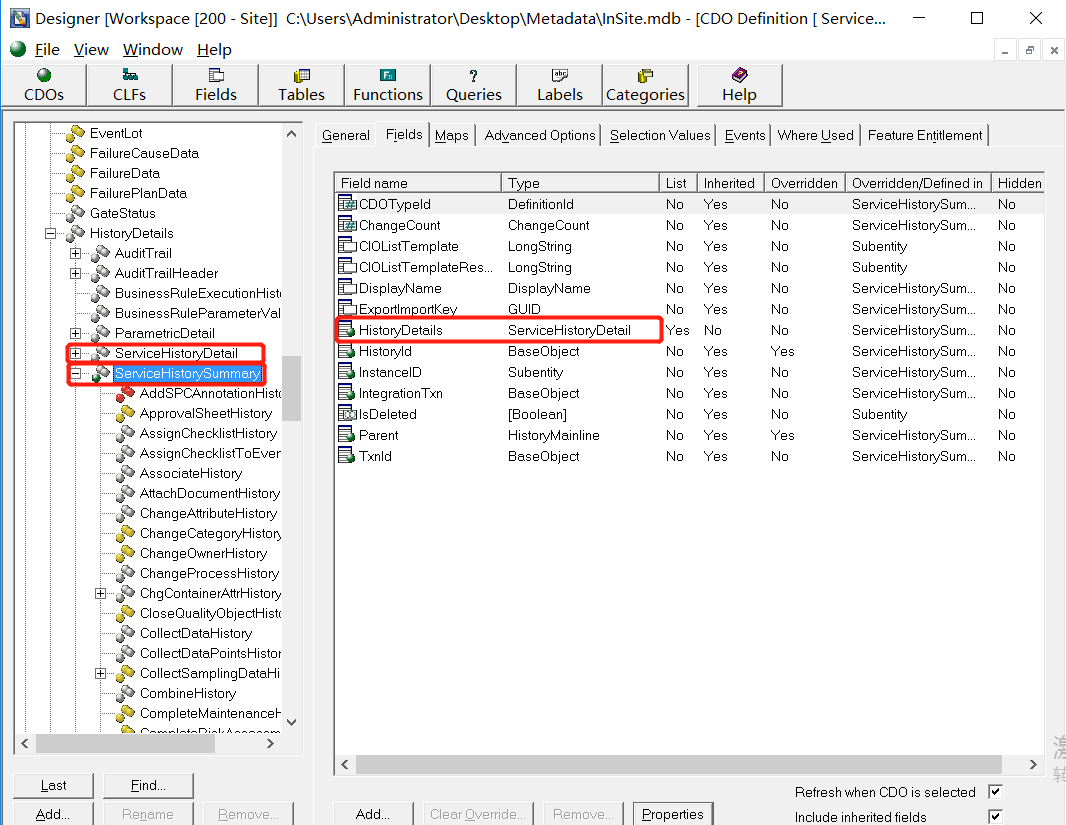Click the Type column header
The width and height of the screenshot is (1066, 825).
[580, 183]
